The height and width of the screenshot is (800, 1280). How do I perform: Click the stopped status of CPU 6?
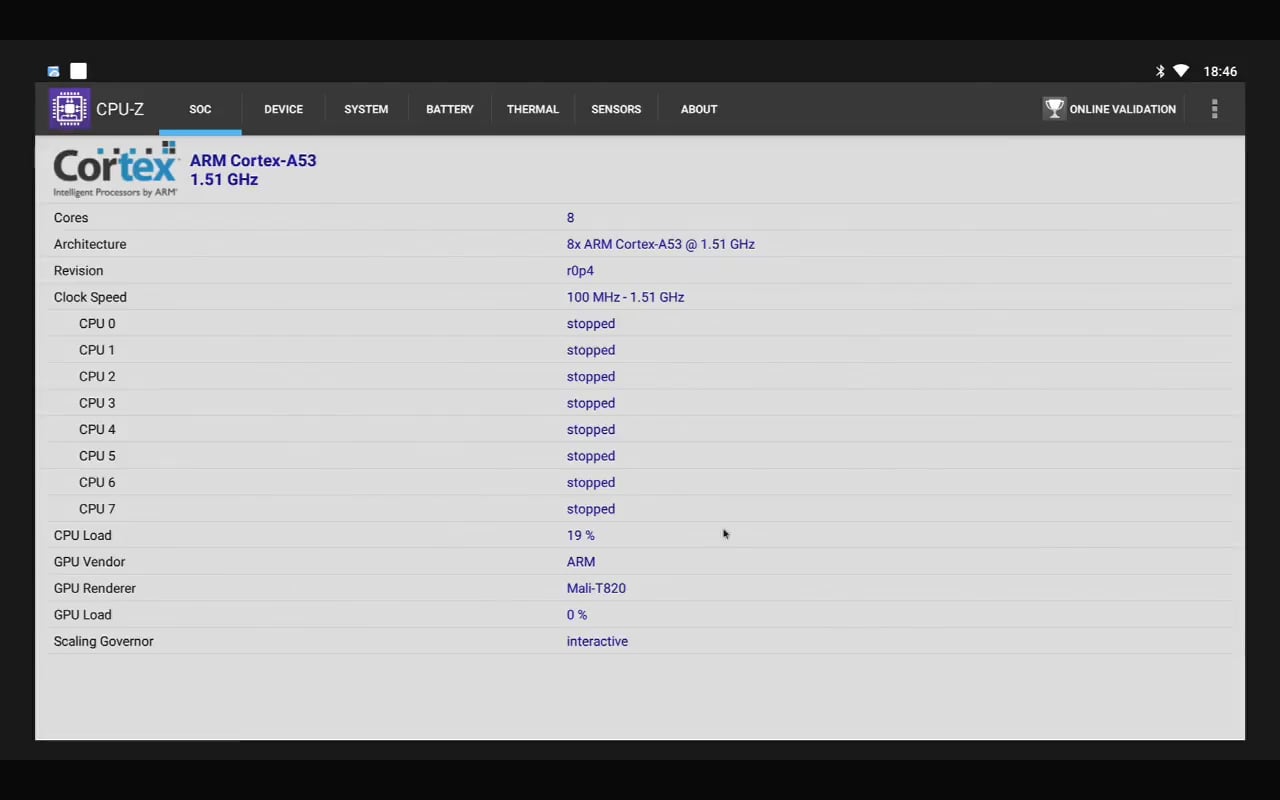point(591,483)
